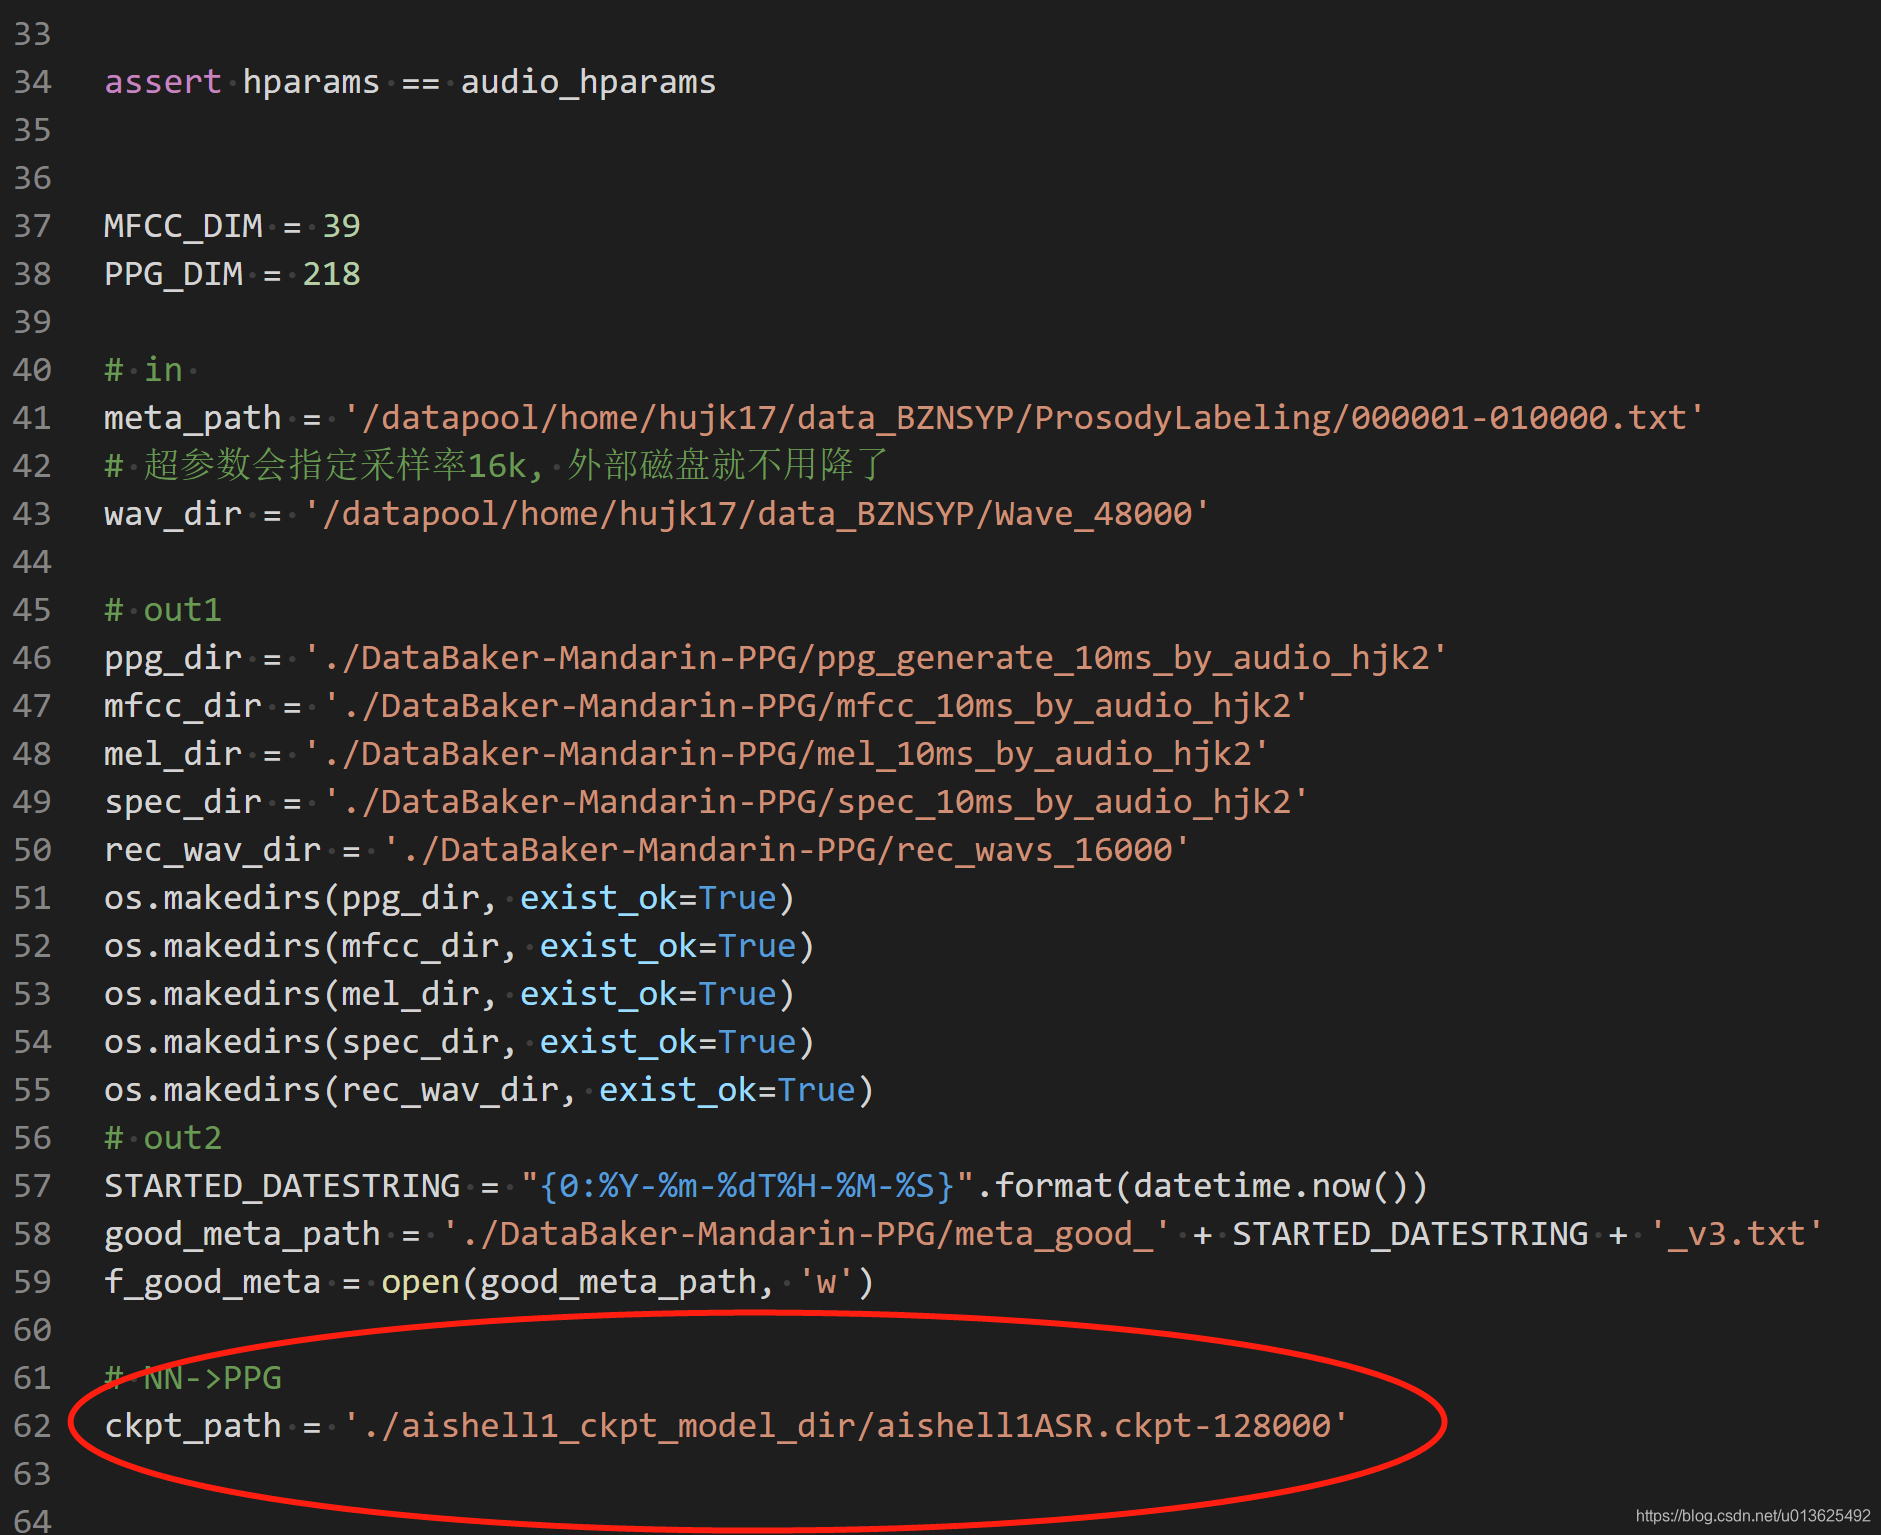Click line number 57 in gutter
The width and height of the screenshot is (1881, 1535).
pos(32,1186)
